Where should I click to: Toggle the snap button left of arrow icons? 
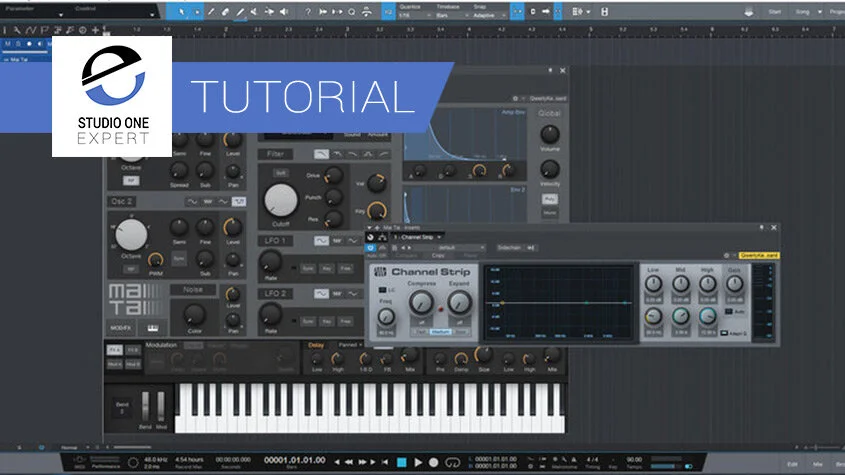point(517,12)
